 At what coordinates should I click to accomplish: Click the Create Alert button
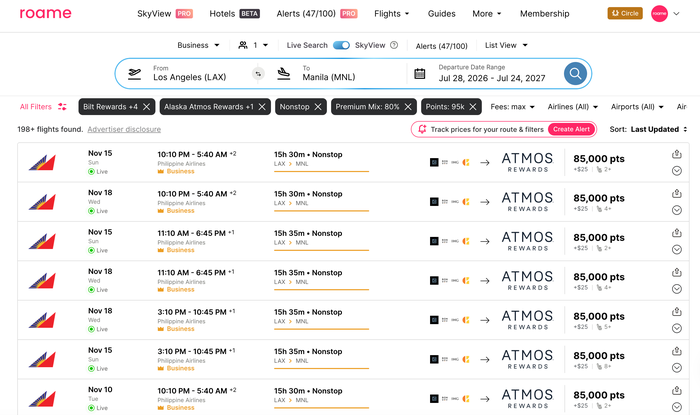571,129
